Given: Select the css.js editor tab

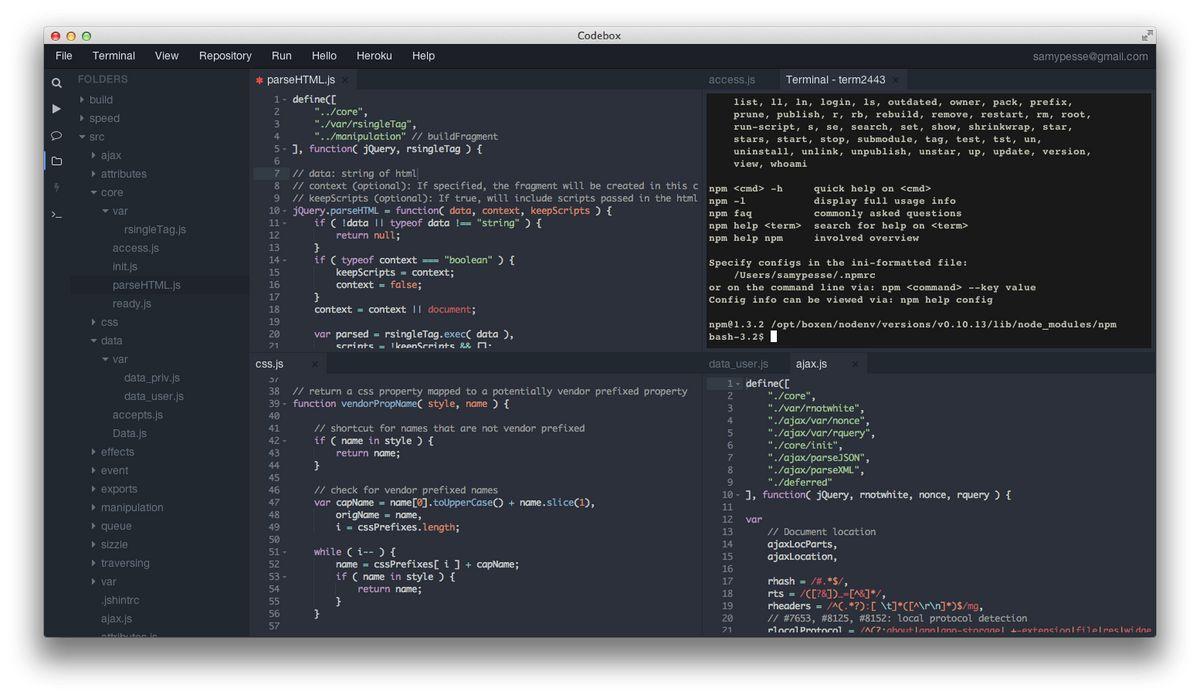Looking at the screenshot, I should pyautogui.click(x=270, y=364).
